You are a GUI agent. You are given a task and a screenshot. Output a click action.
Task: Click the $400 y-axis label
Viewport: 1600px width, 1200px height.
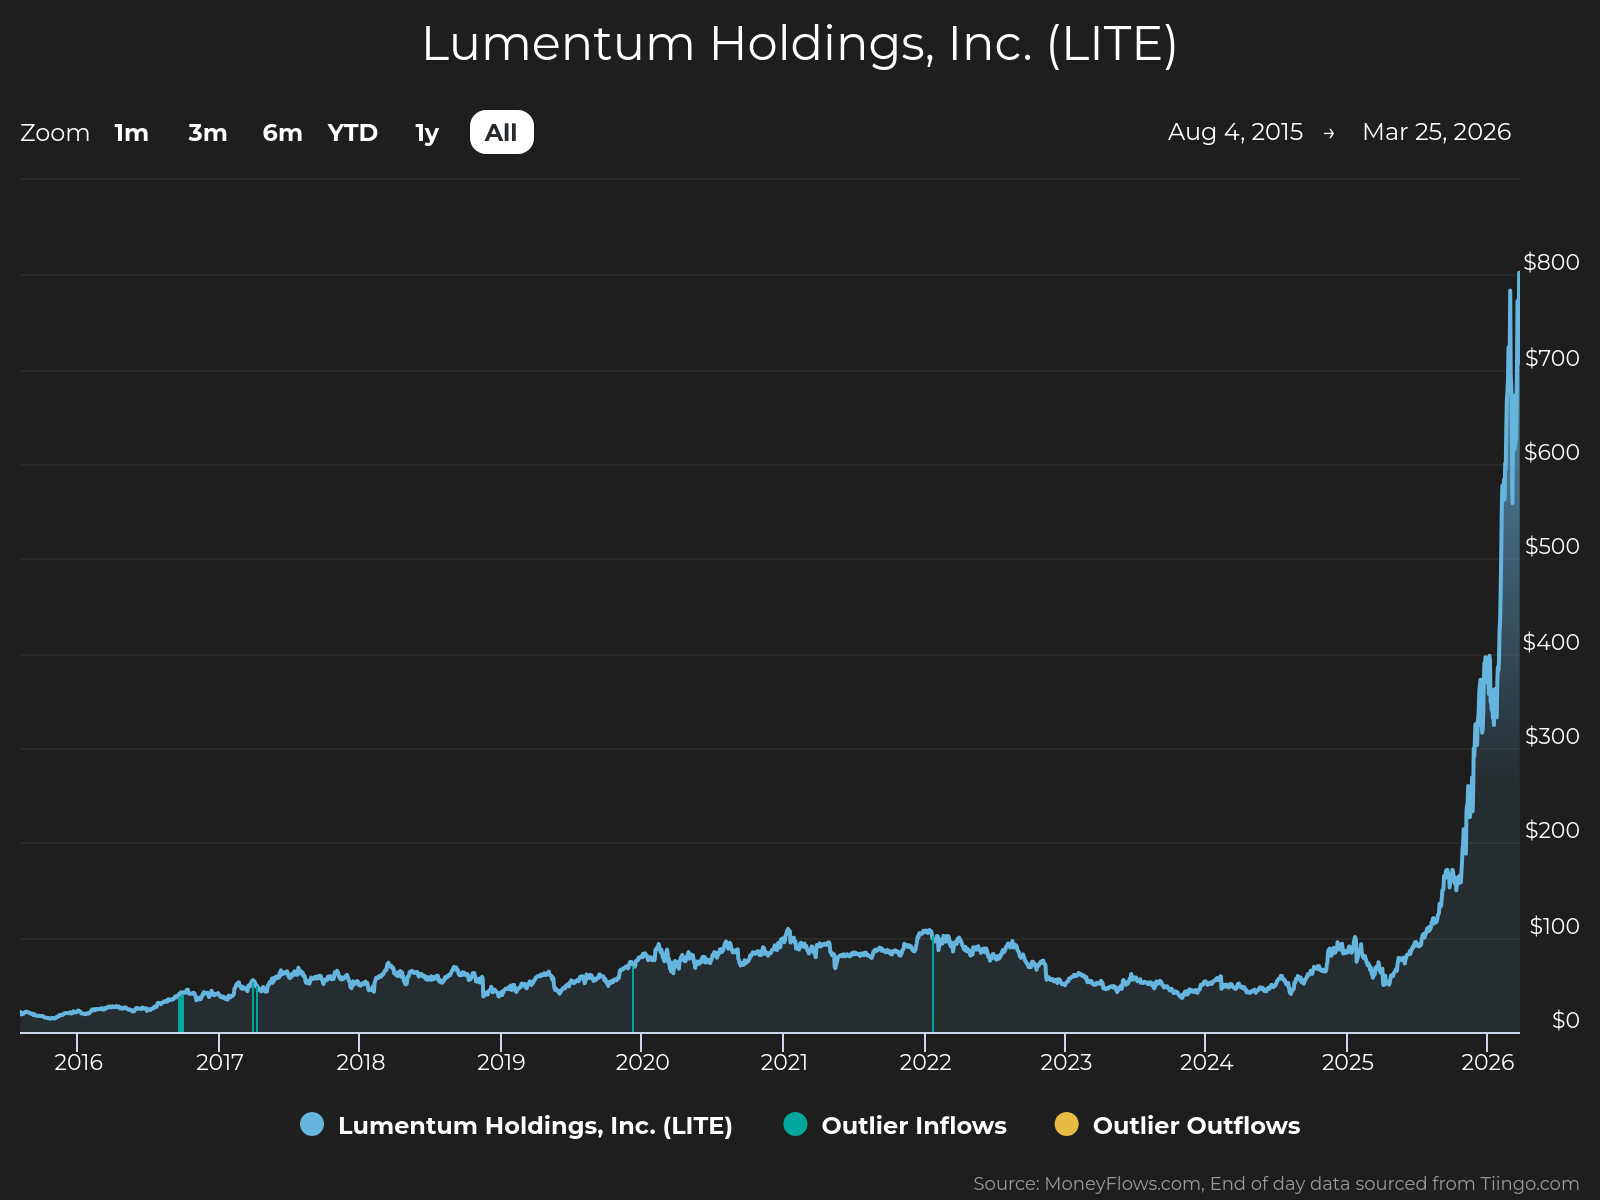click(1551, 642)
